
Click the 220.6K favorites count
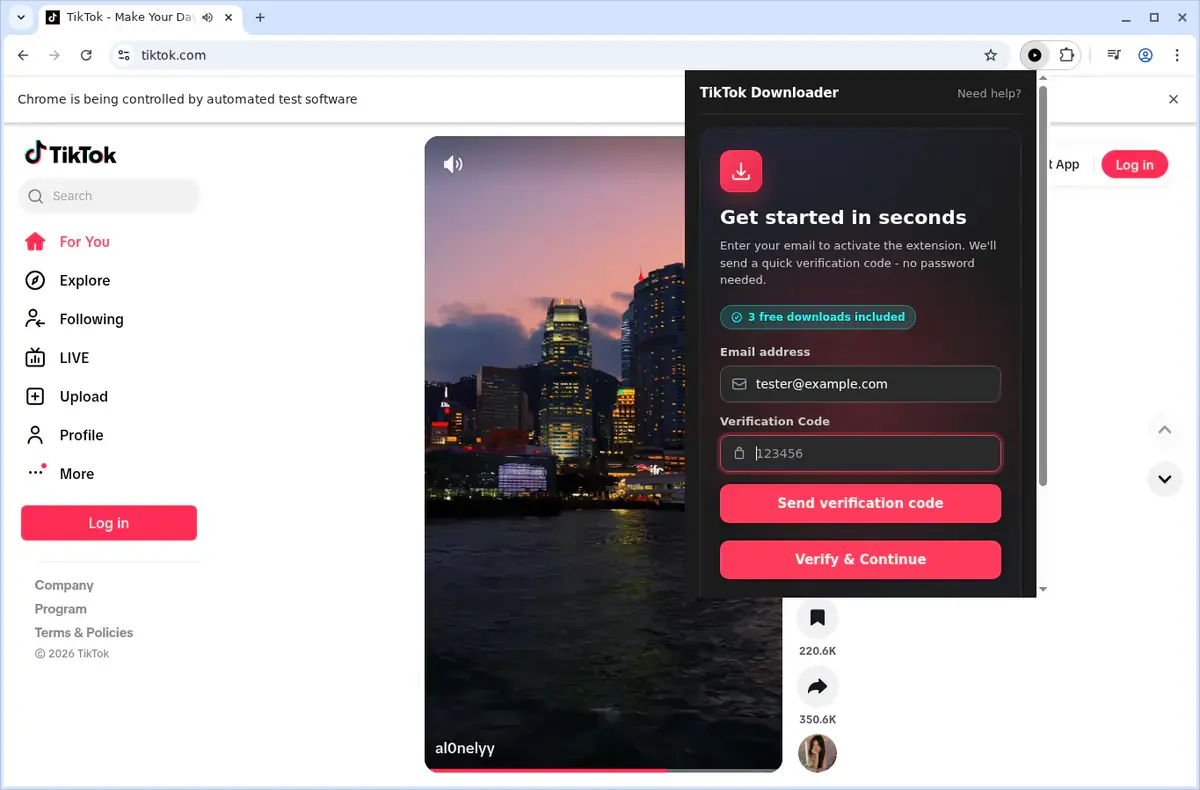point(817,651)
